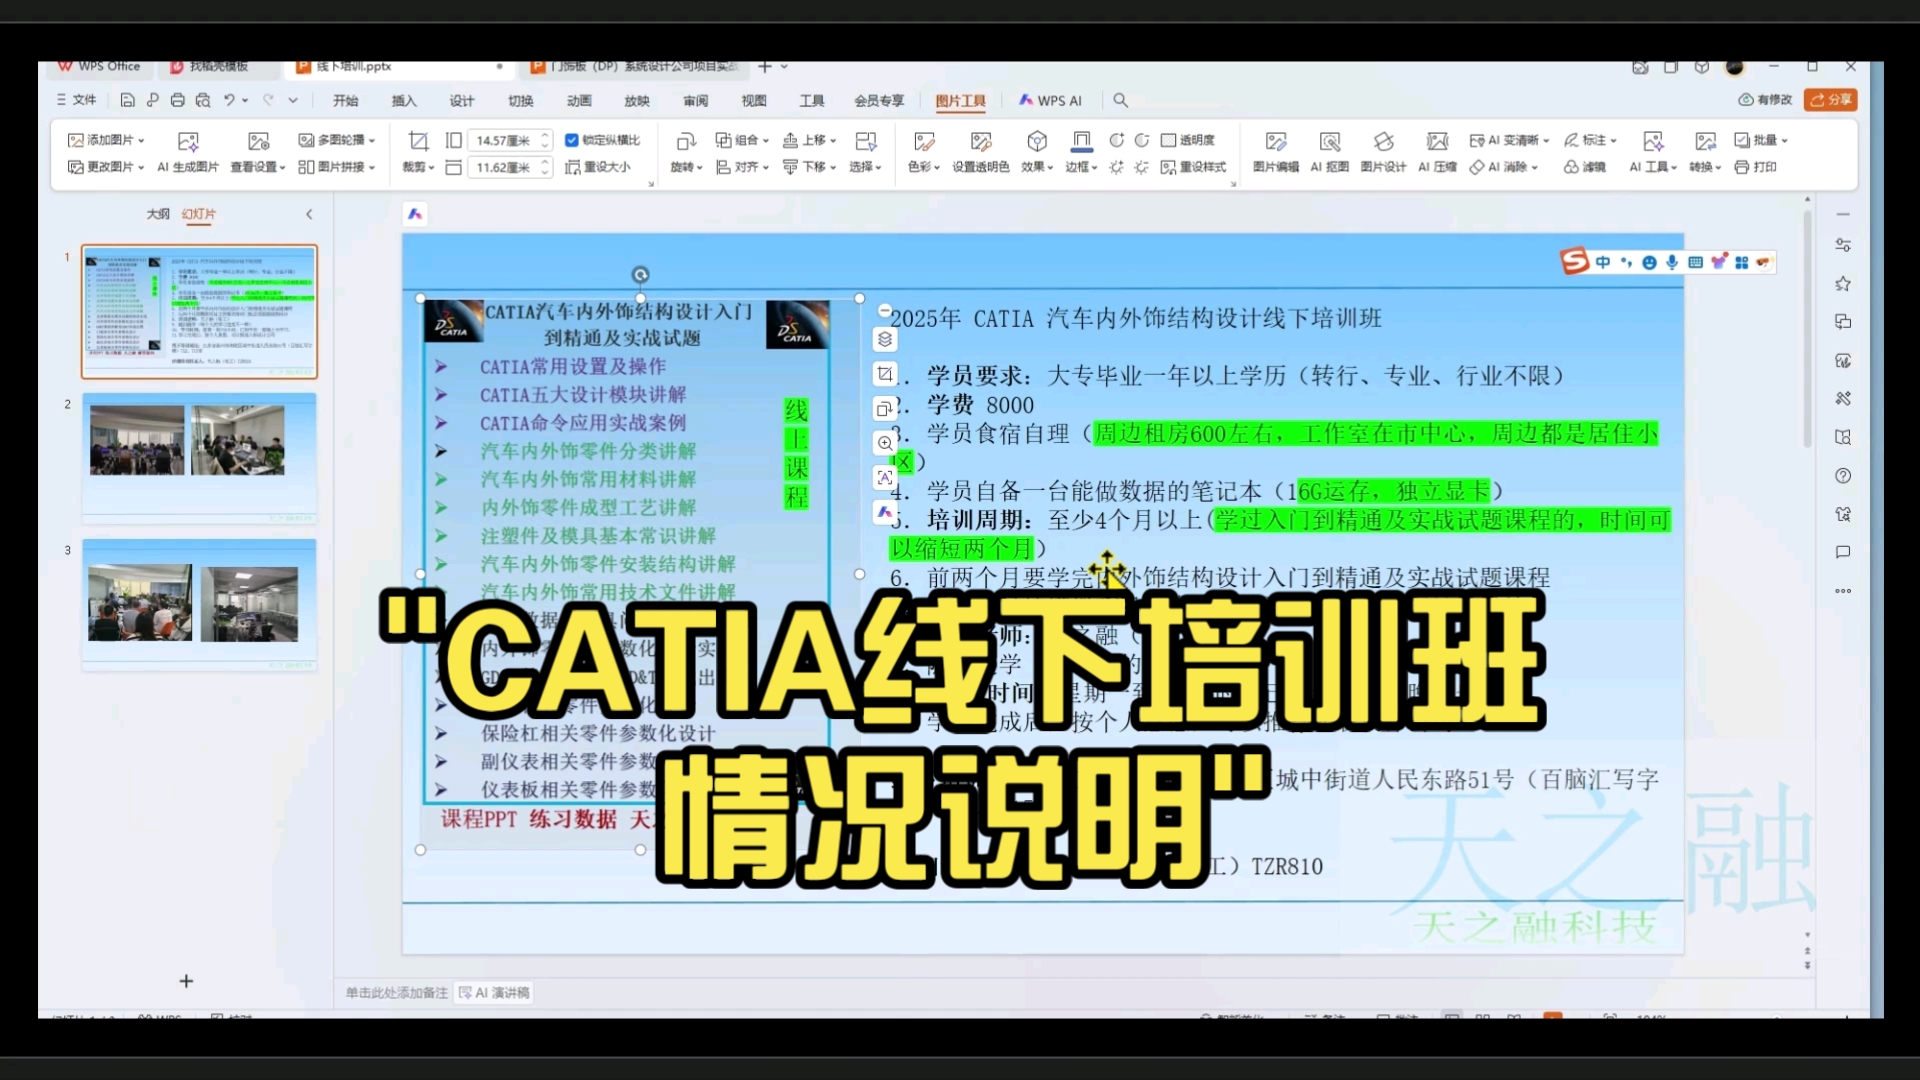Select slide 3 thumbnail

pos(199,603)
